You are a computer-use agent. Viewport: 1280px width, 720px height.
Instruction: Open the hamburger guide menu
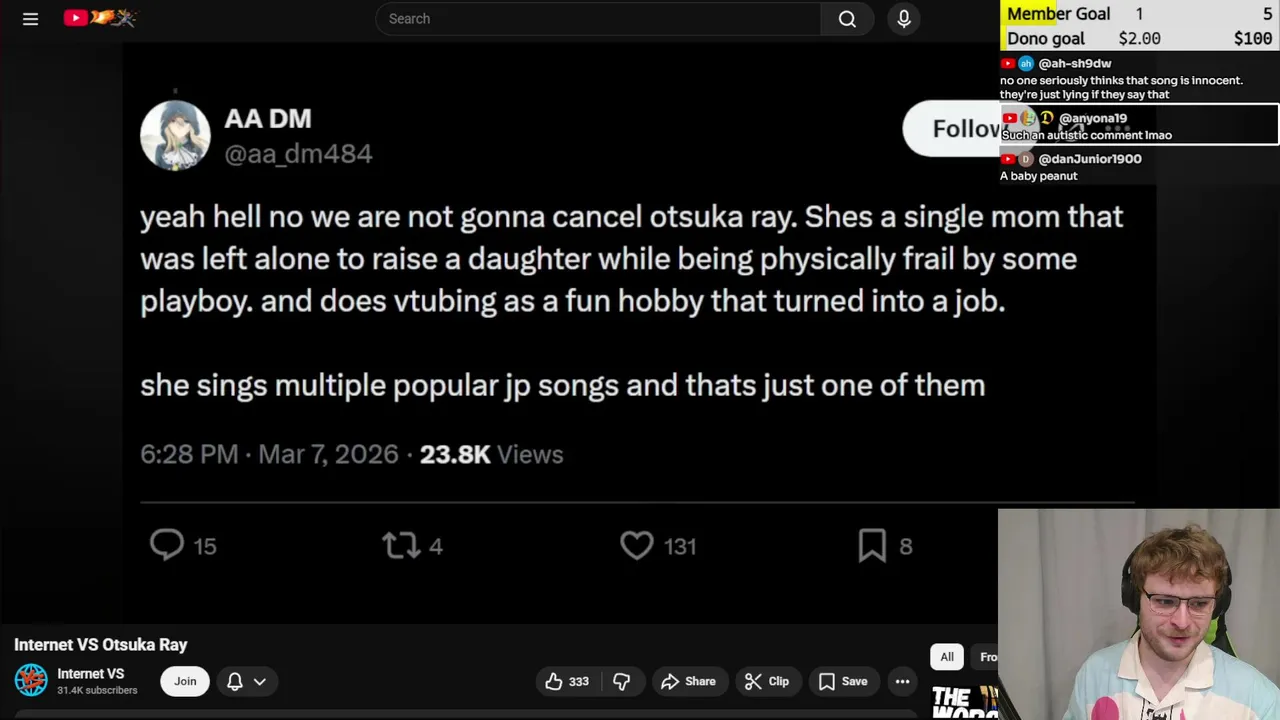30,19
